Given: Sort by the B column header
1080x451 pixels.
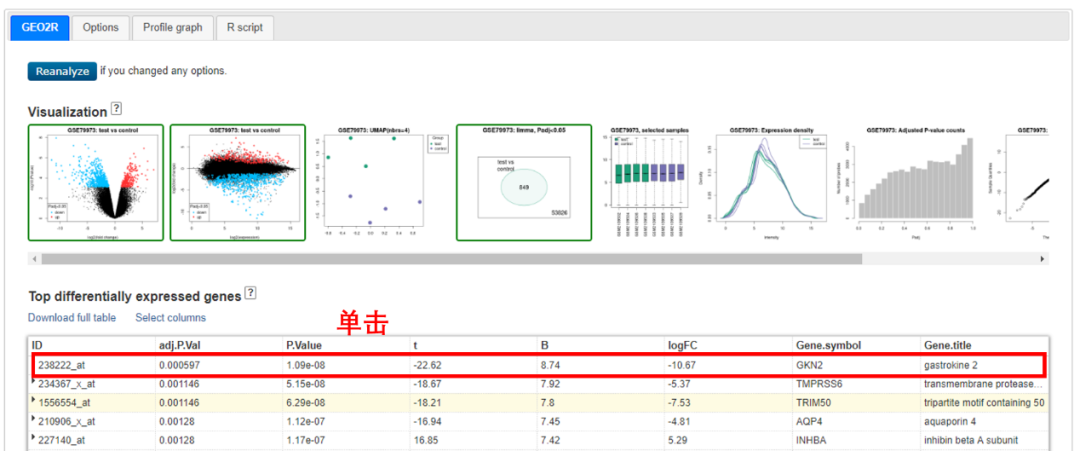Looking at the screenshot, I should 601,344.
